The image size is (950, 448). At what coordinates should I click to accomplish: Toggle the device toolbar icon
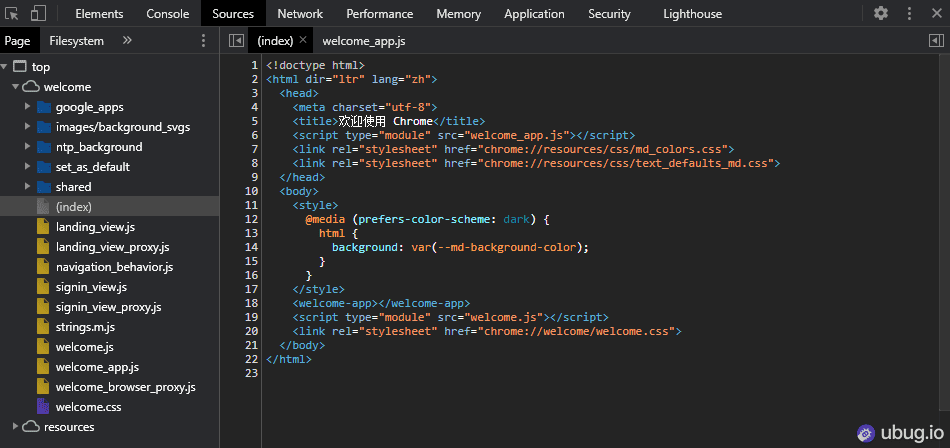38,14
